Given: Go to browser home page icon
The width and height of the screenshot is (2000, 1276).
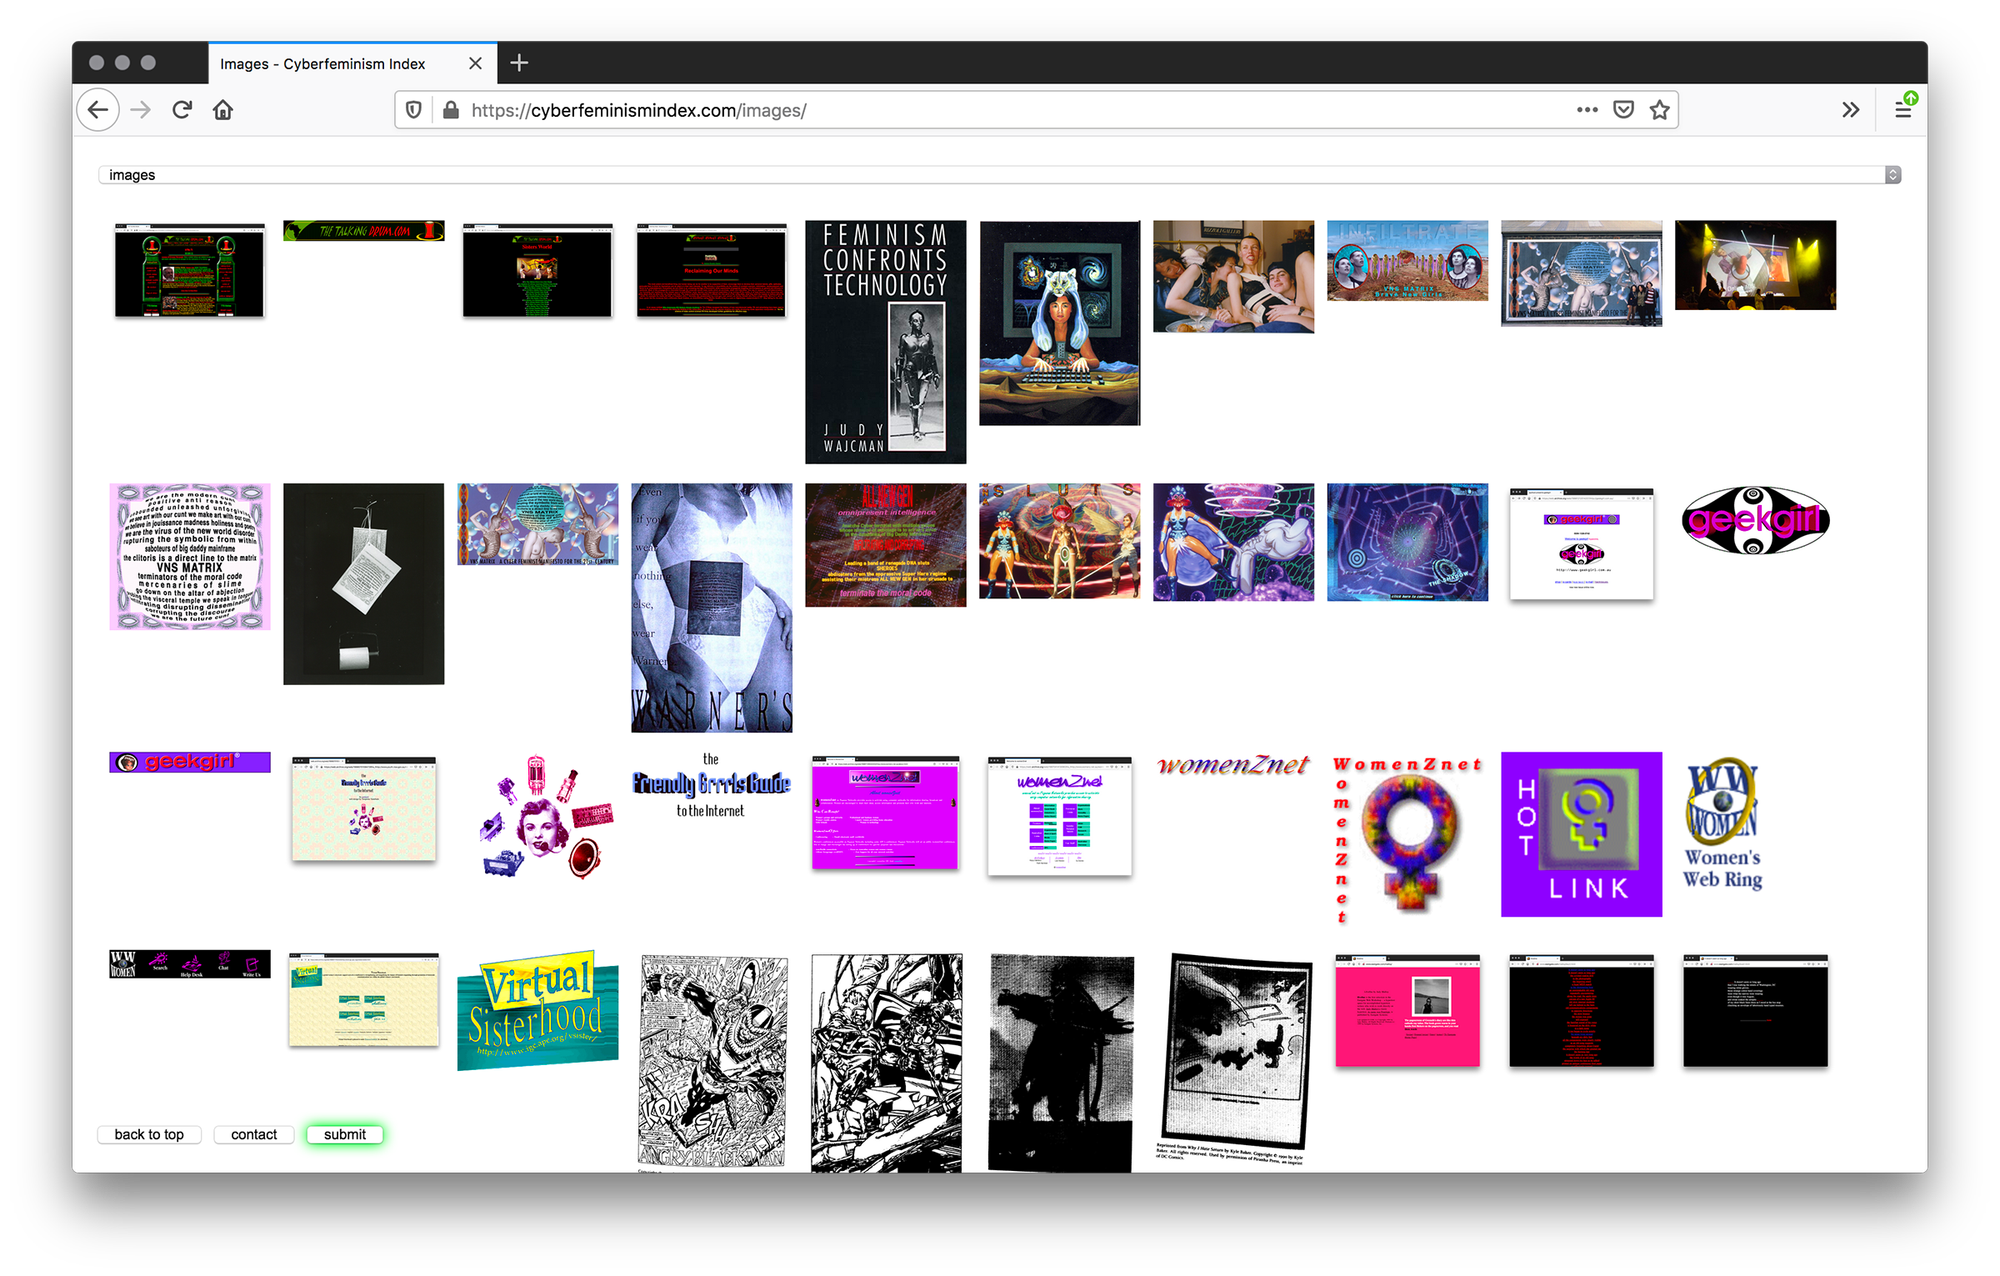Looking at the screenshot, I should click(223, 110).
